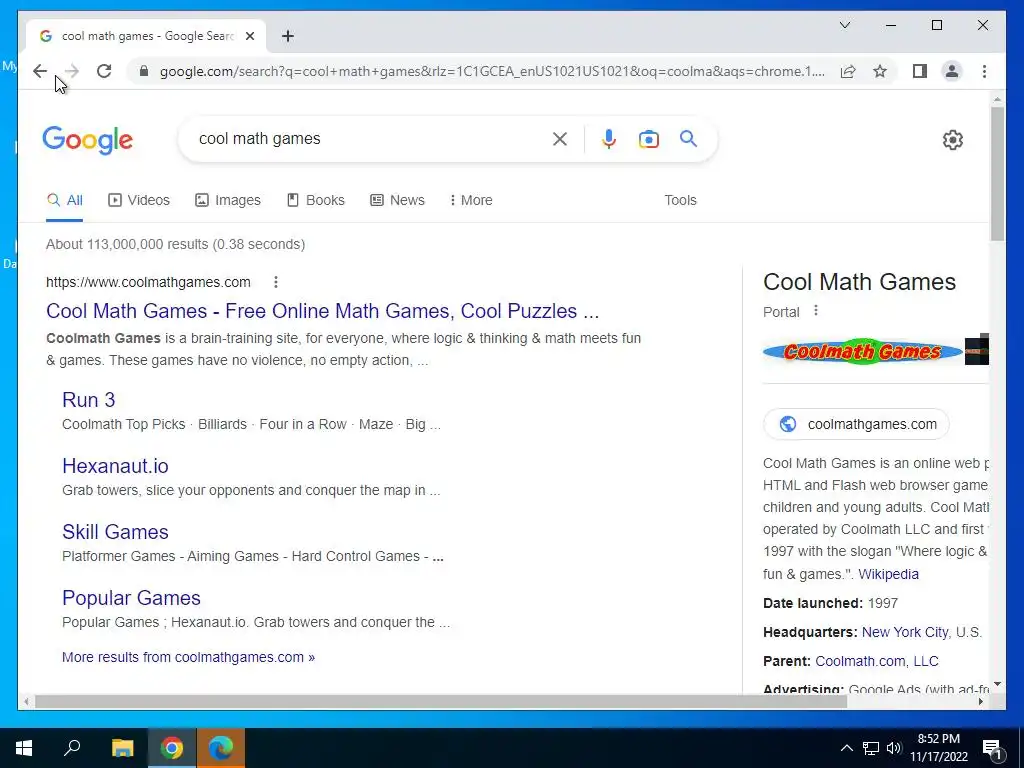The width and height of the screenshot is (1024, 768).
Task: Close the cool math games tab
Action: tap(249, 36)
